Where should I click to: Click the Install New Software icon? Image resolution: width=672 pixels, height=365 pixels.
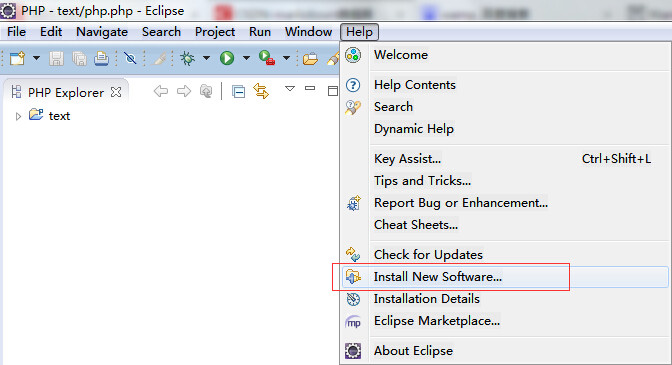coord(353,277)
